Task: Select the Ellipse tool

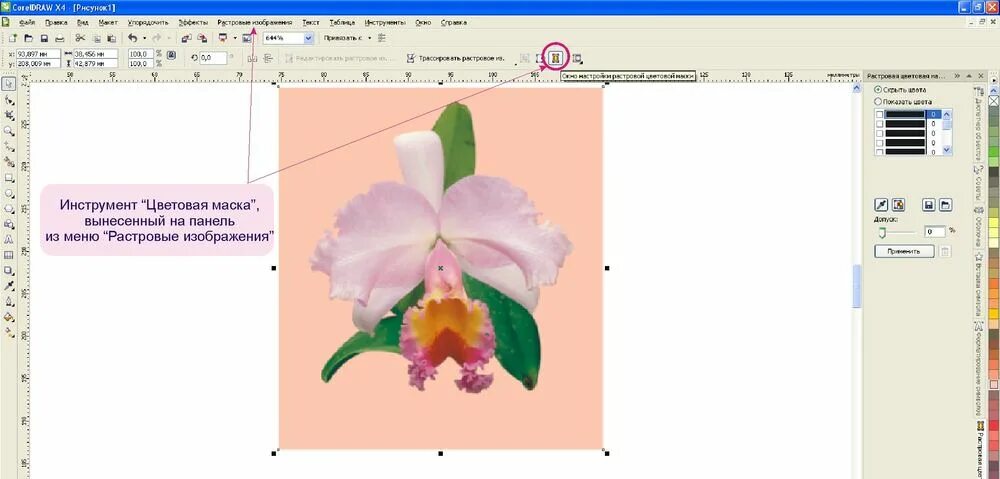Action: pyautogui.click(x=9, y=193)
